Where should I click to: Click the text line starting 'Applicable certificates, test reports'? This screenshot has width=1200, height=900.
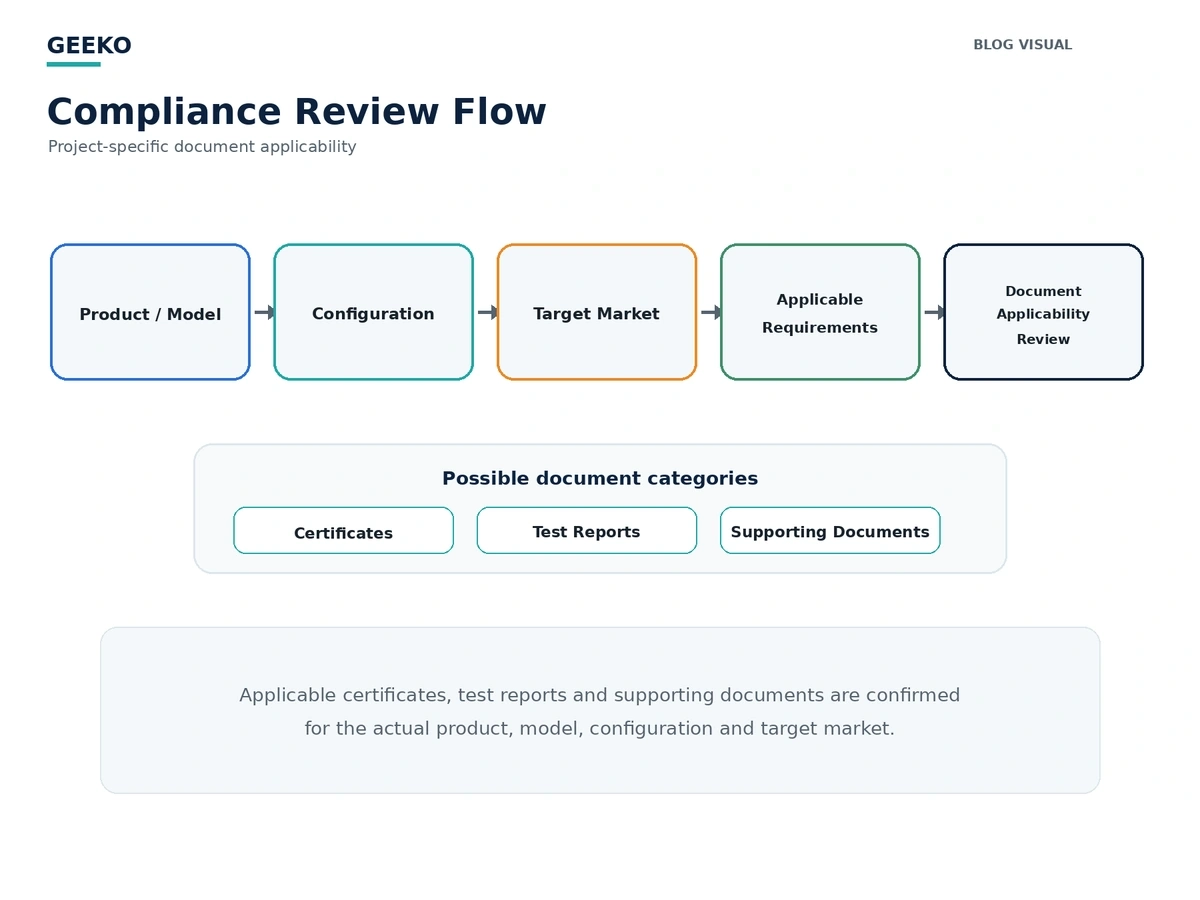600,695
